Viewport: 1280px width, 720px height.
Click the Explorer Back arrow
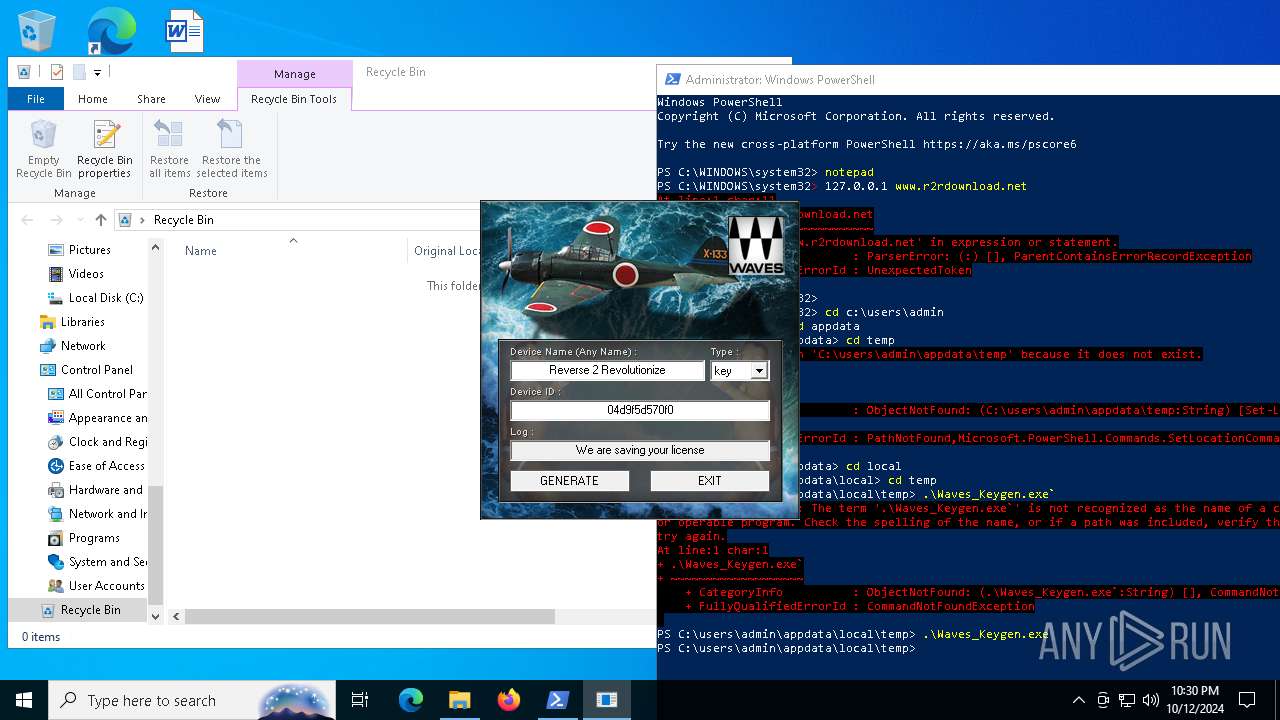pyautogui.click(x=27, y=220)
